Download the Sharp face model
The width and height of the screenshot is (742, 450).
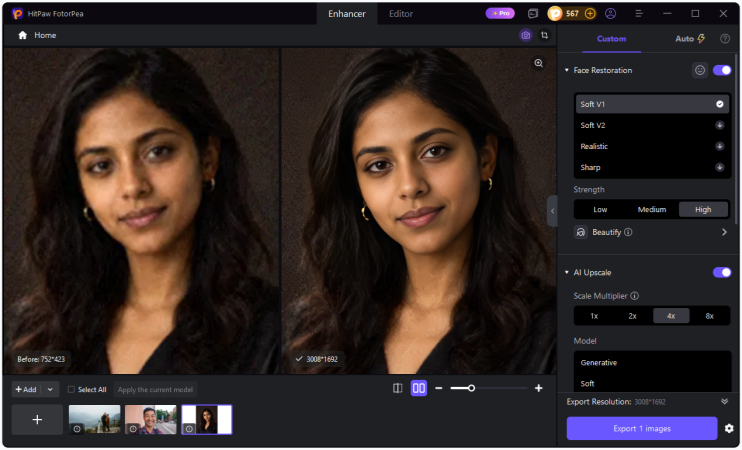719,167
